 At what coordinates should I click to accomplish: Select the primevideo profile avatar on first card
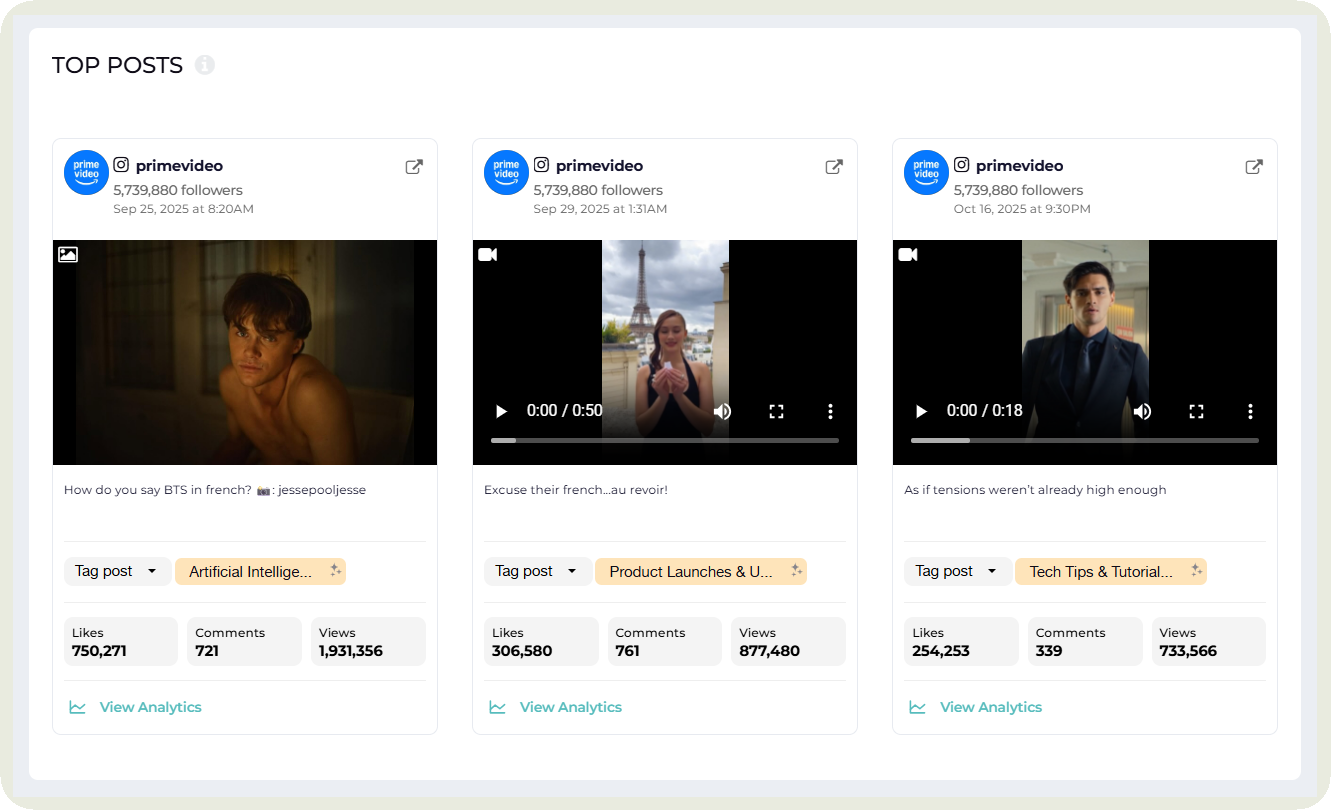86,172
